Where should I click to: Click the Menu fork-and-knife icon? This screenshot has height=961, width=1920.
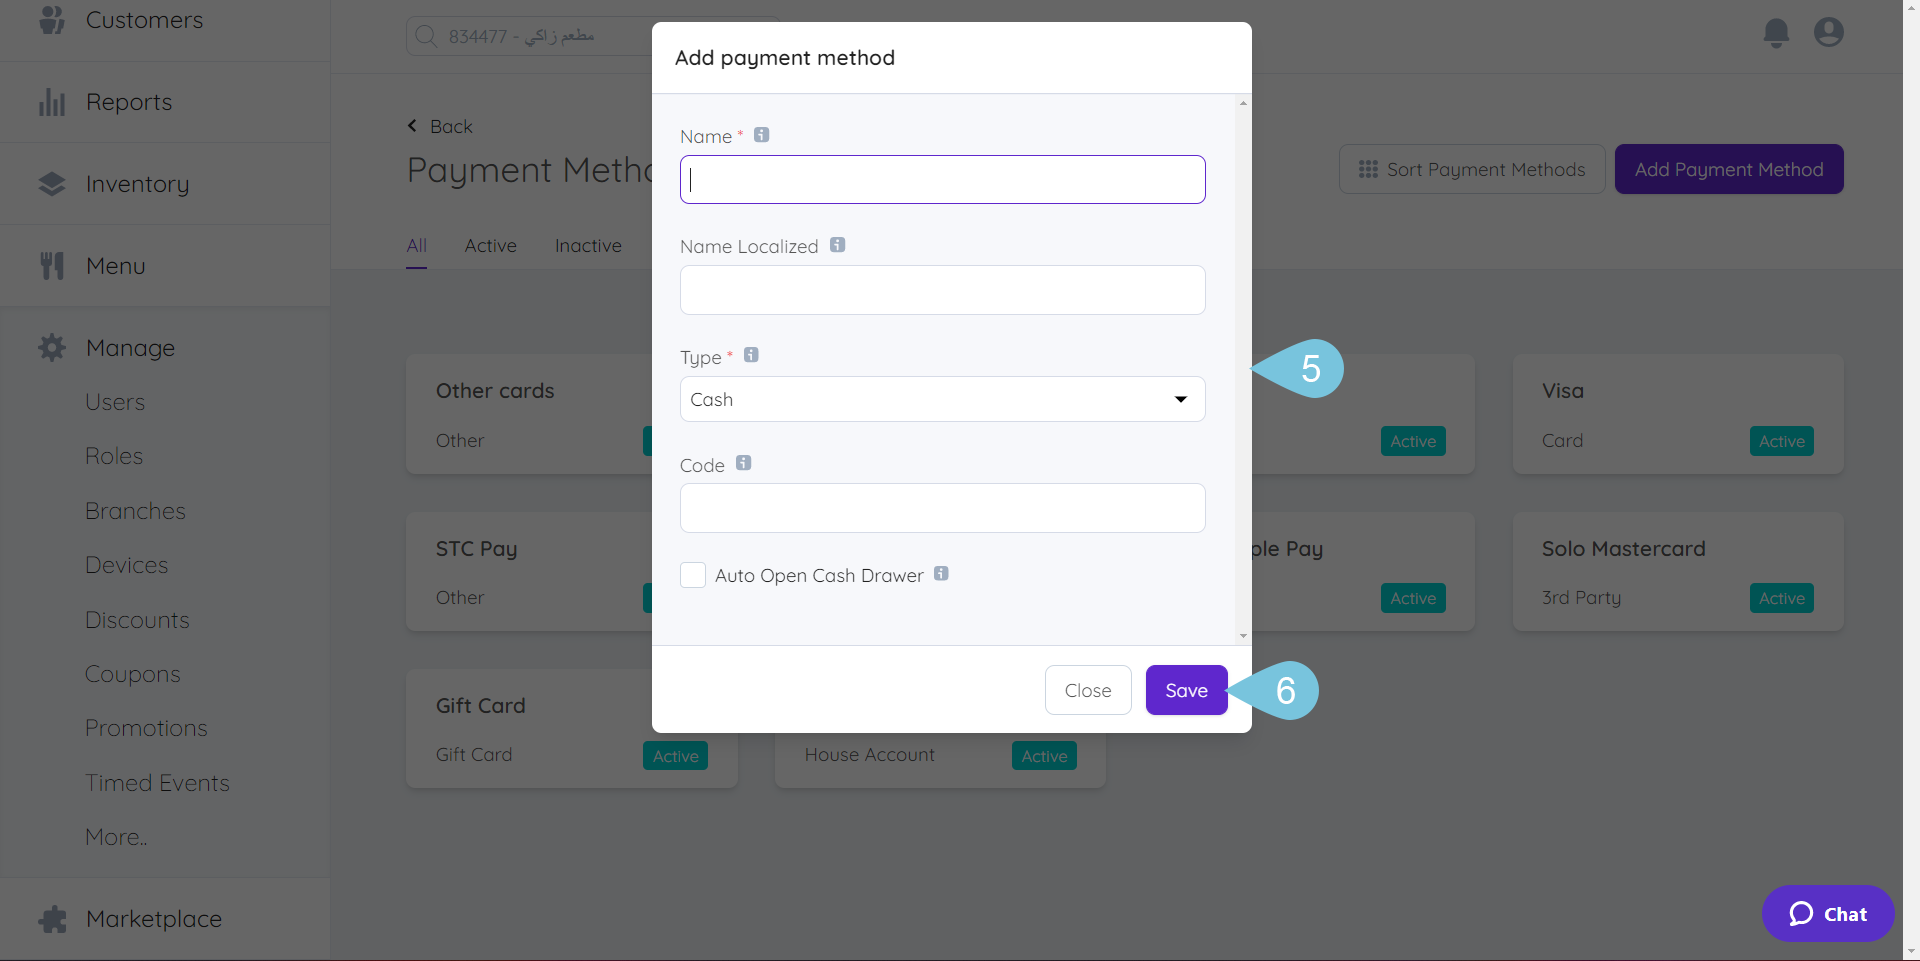click(51, 264)
